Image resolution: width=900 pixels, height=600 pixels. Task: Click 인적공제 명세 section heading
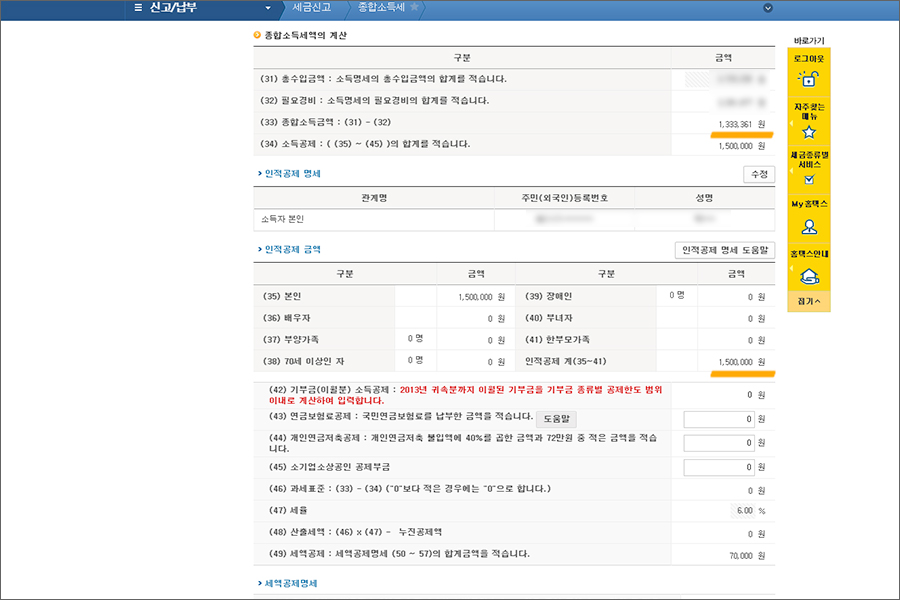(x=292, y=173)
